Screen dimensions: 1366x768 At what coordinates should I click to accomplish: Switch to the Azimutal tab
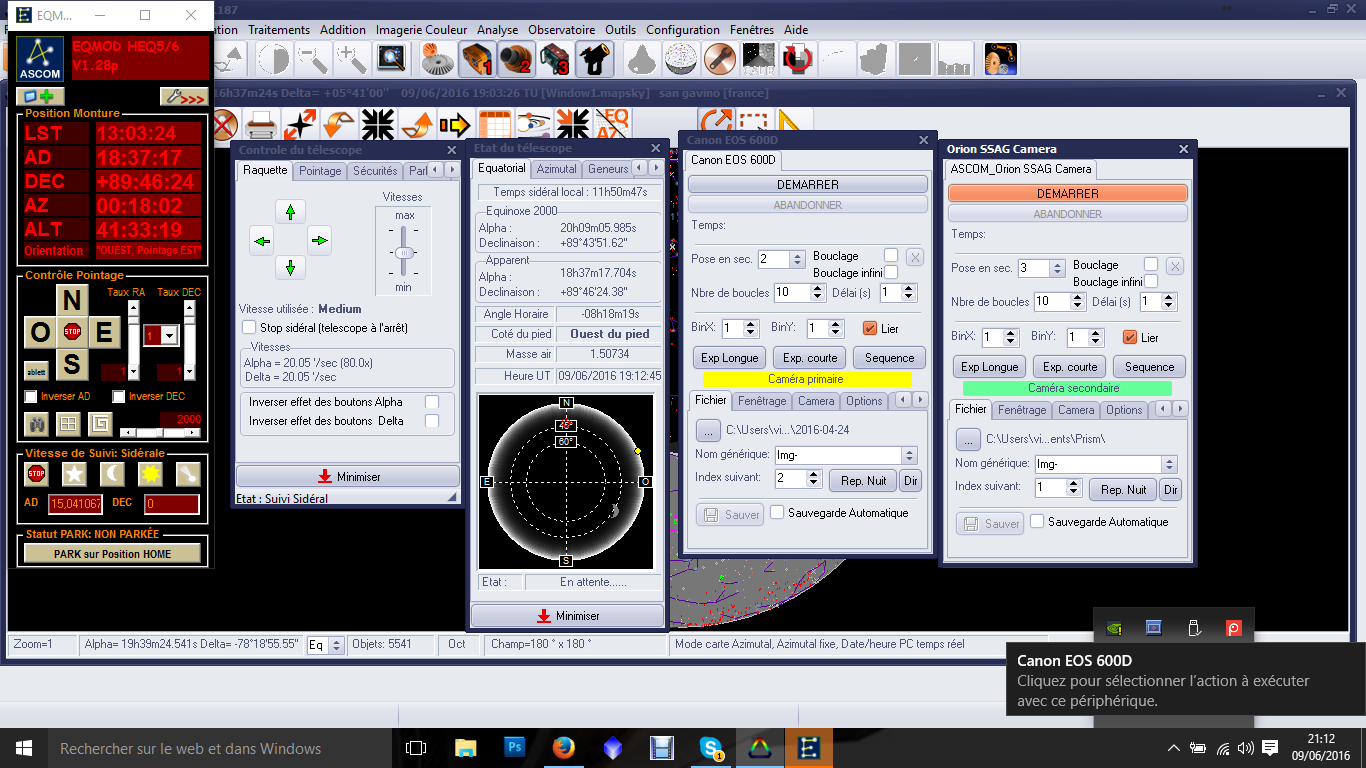click(x=556, y=169)
